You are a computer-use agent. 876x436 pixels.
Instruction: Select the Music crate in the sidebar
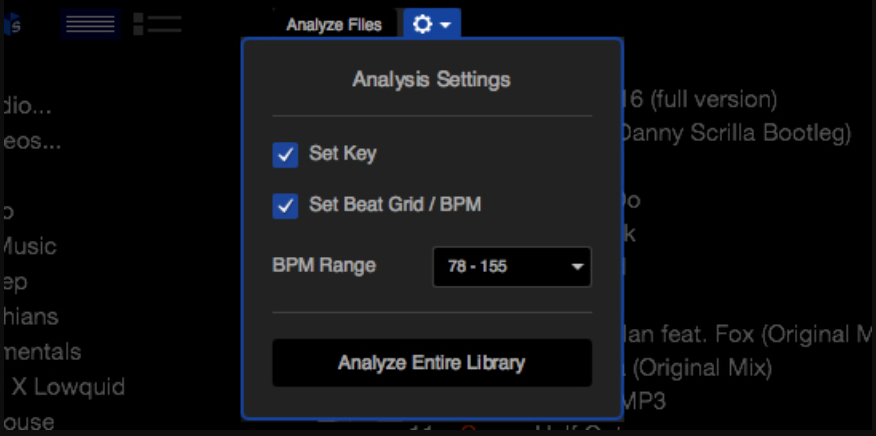[29, 247]
